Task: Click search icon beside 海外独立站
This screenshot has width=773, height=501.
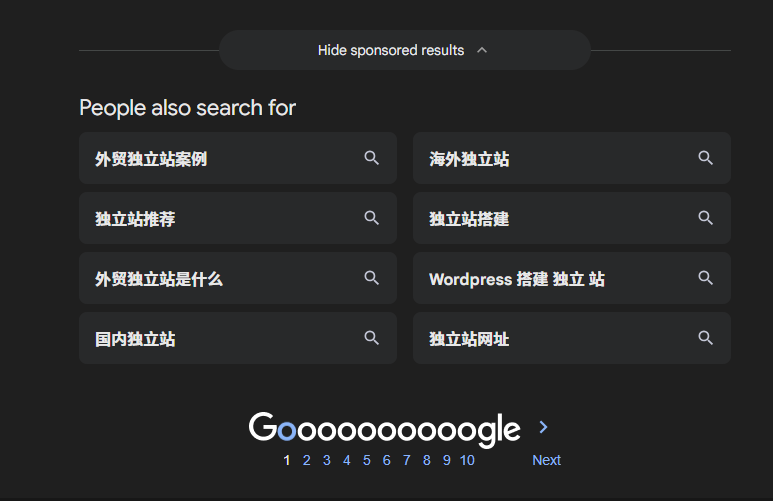Action: (706, 158)
